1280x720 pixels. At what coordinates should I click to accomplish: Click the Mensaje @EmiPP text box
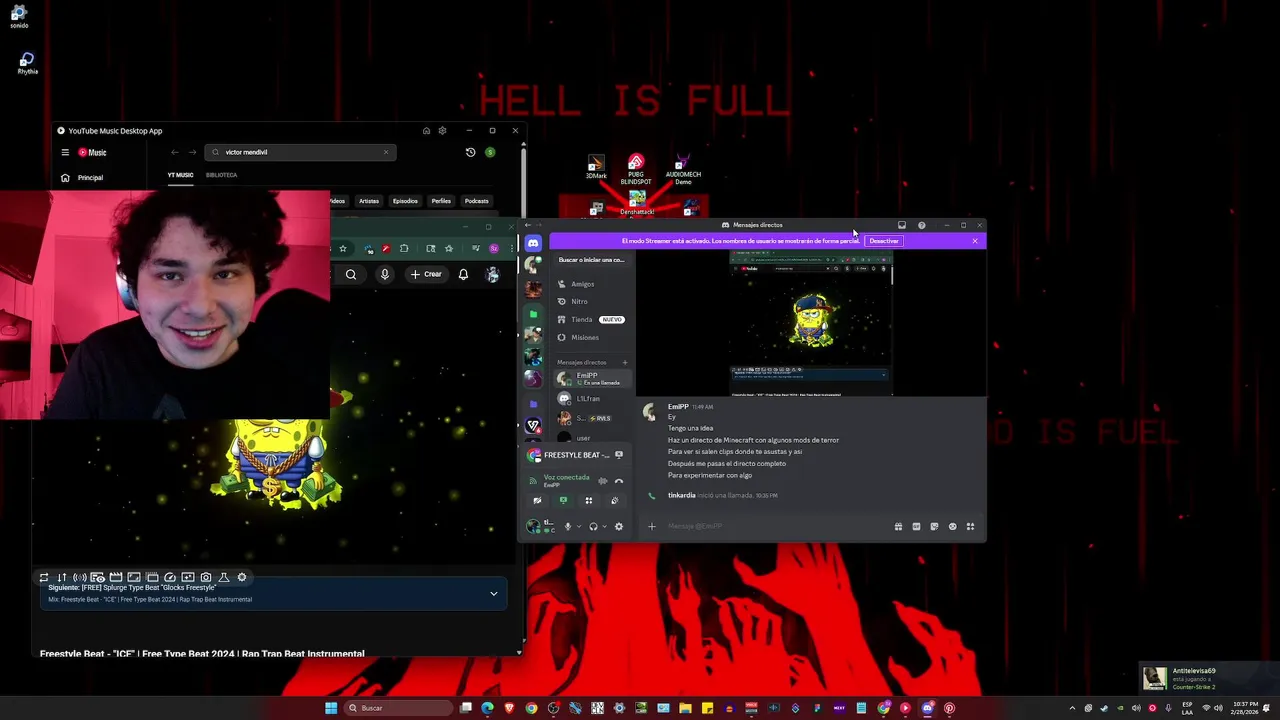(x=775, y=526)
